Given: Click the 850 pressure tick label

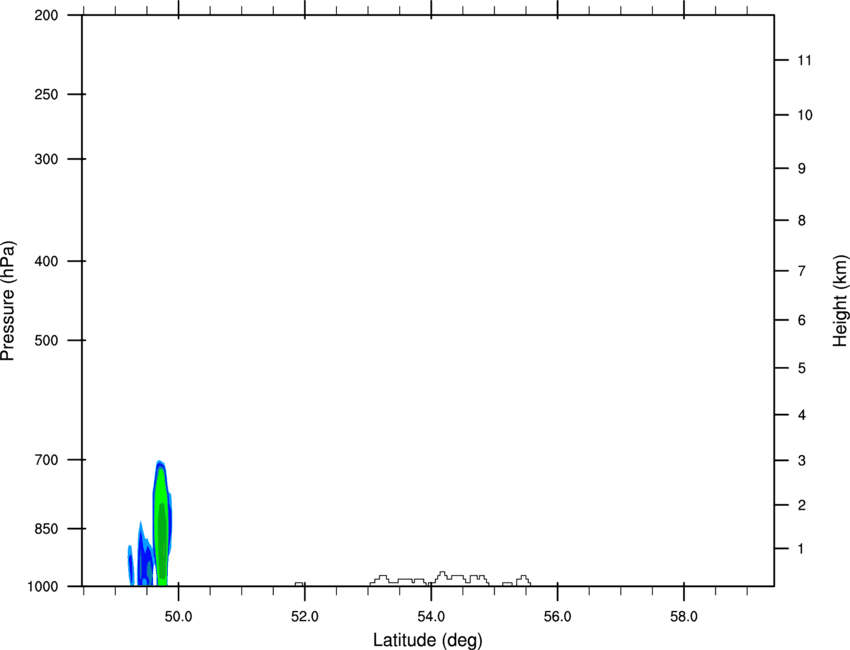Looking at the screenshot, I should (46, 529).
